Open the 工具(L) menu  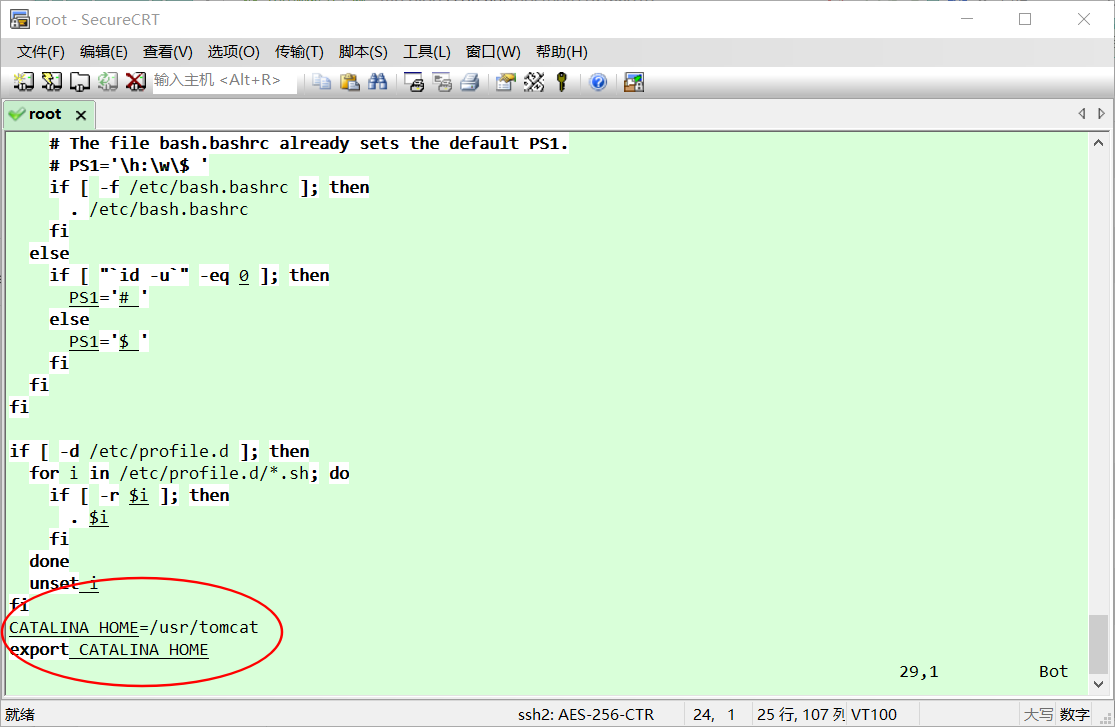pos(427,52)
